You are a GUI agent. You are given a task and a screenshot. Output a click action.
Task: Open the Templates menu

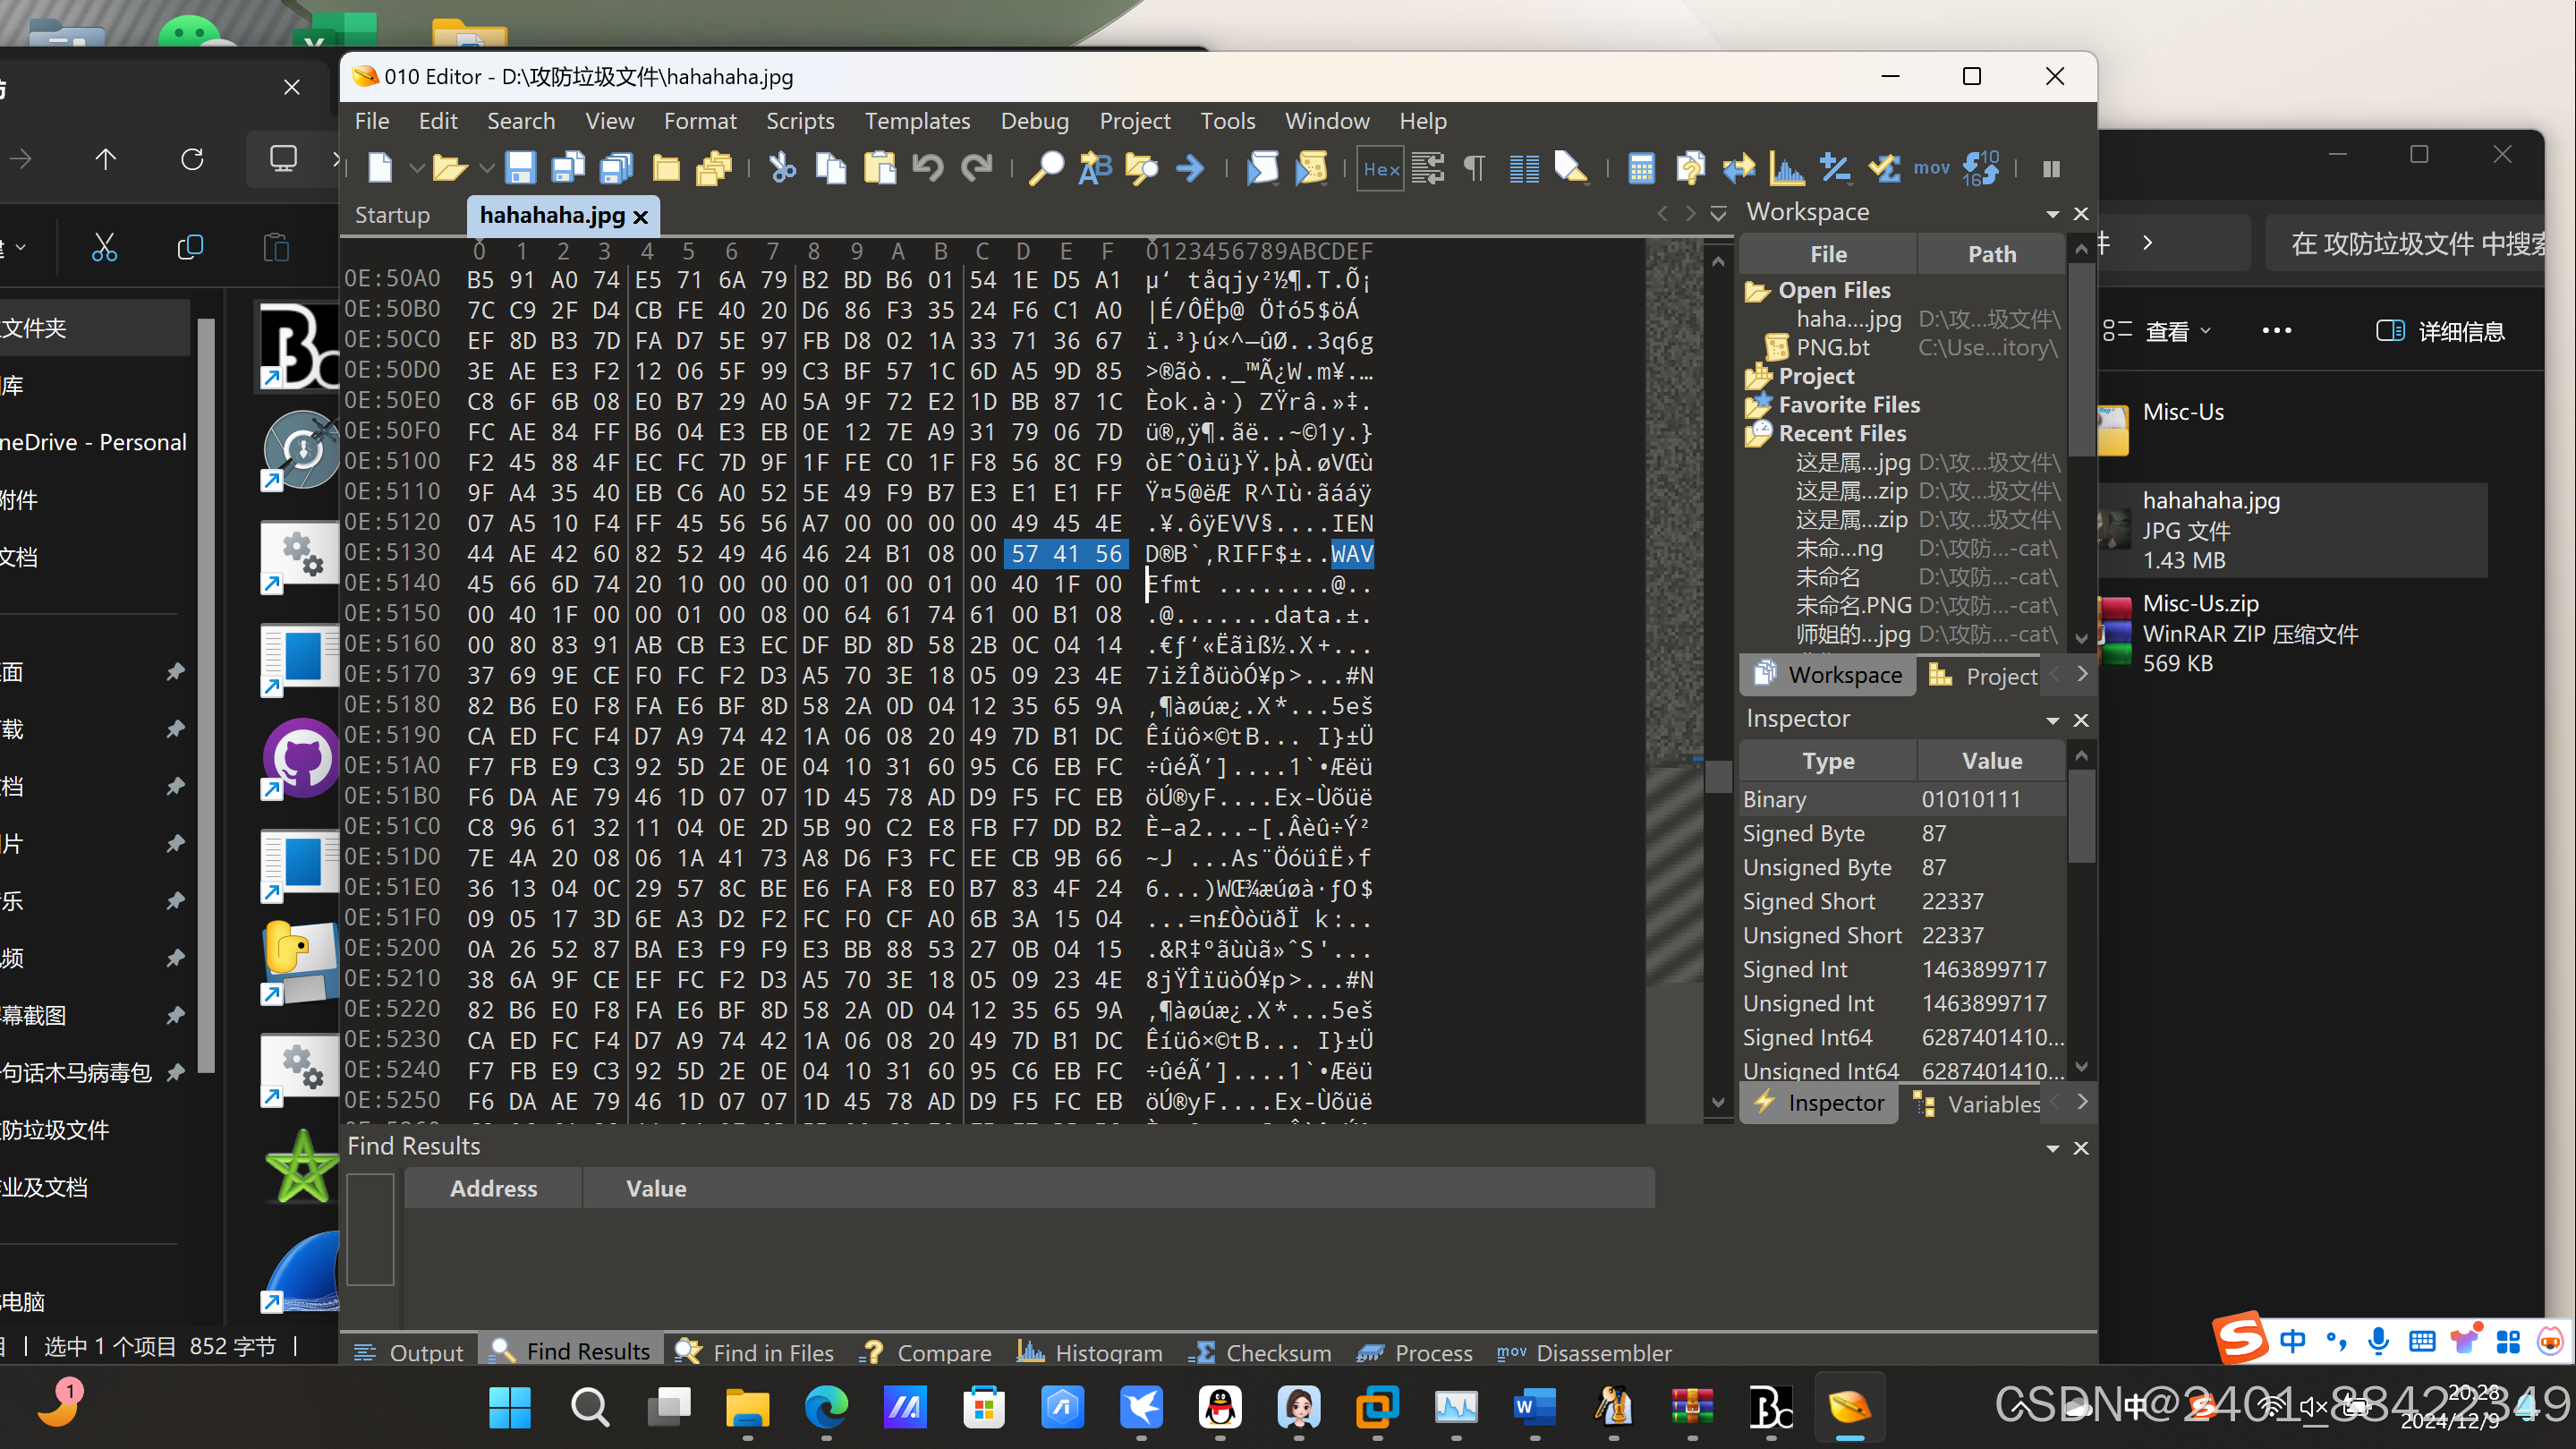tap(916, 121)
